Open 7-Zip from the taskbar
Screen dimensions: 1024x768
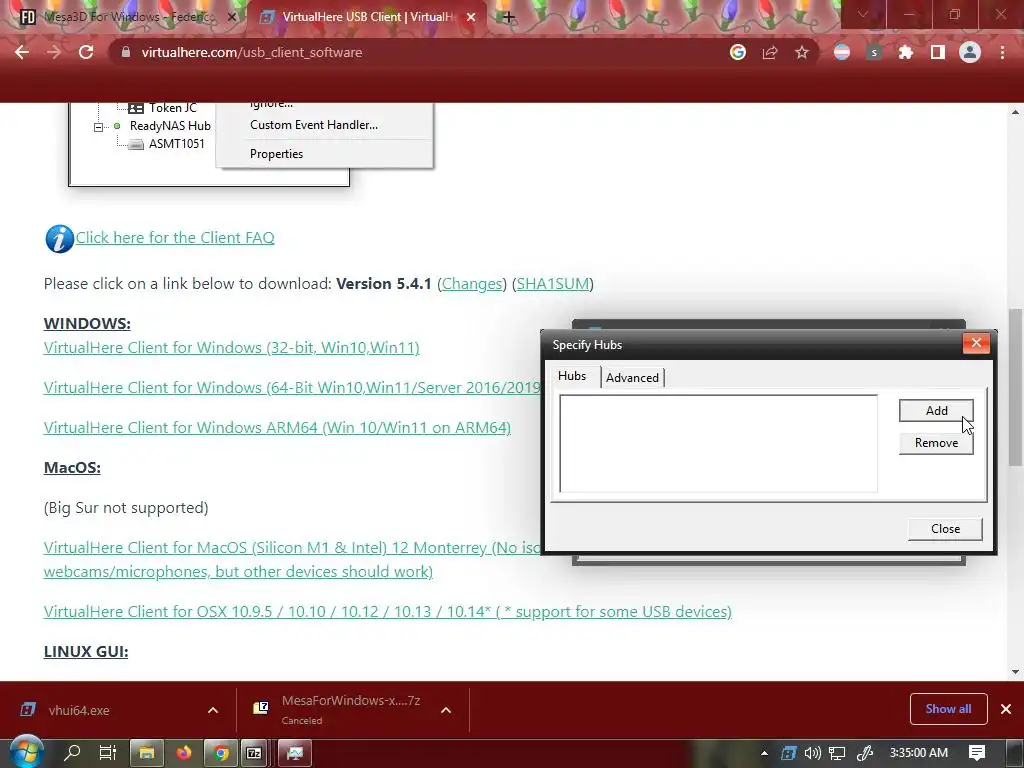click(x=255, y=753)
